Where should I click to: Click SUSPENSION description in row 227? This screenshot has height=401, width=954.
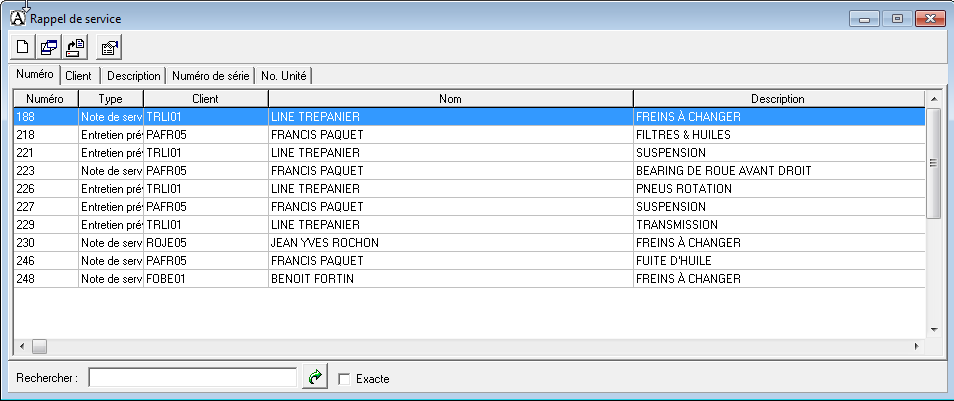pos(779,207)
